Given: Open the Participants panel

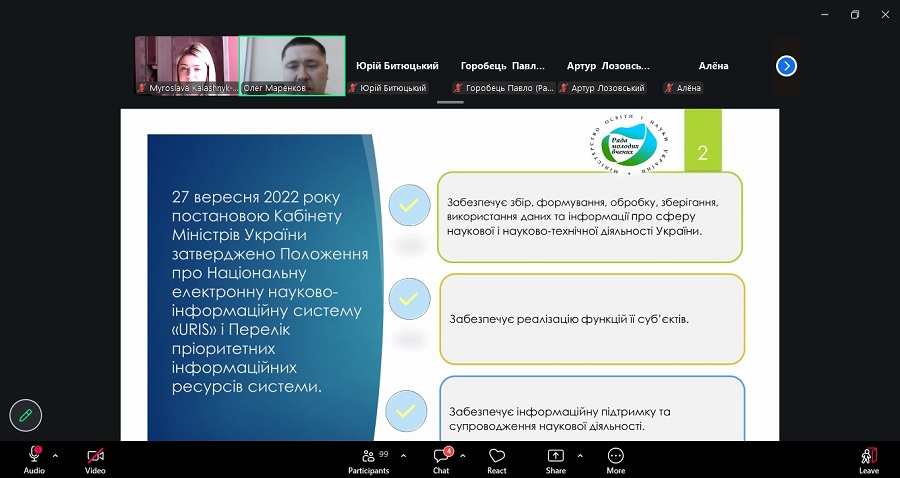Looking at the screenshot, I should coord(369,458).
